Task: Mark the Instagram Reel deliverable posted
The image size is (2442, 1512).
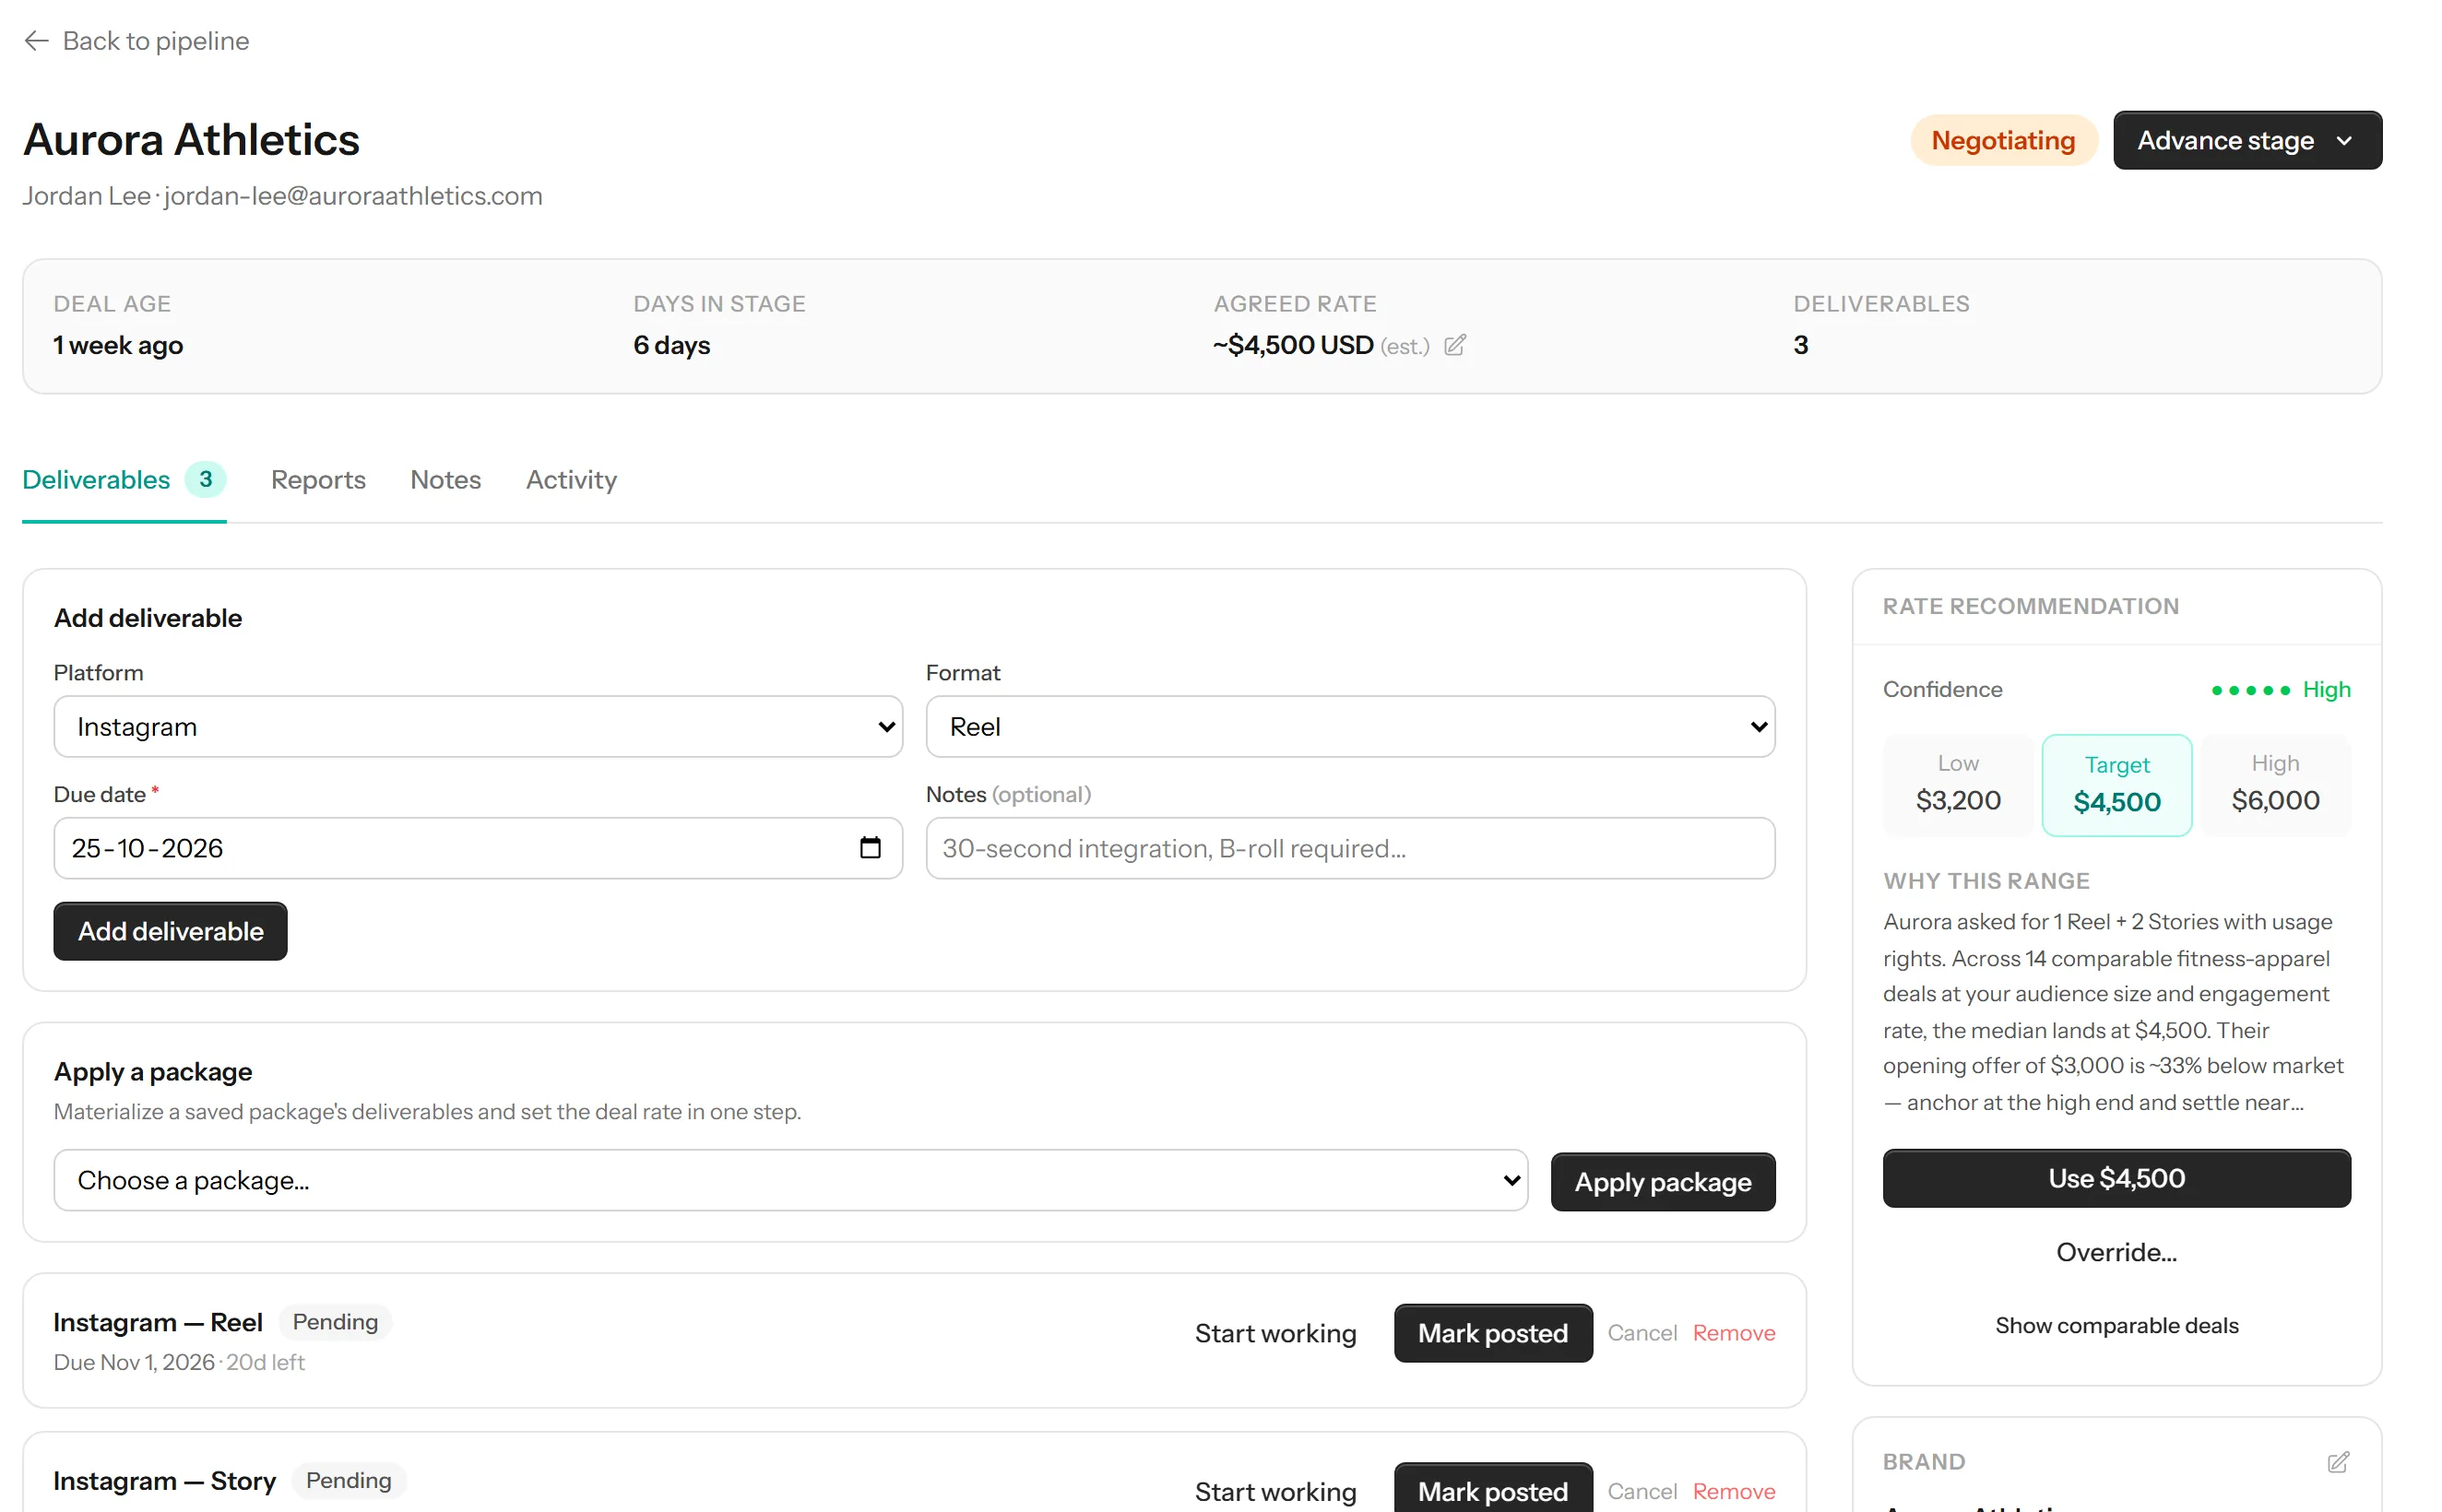Action: click(x=1493, y=1334)
